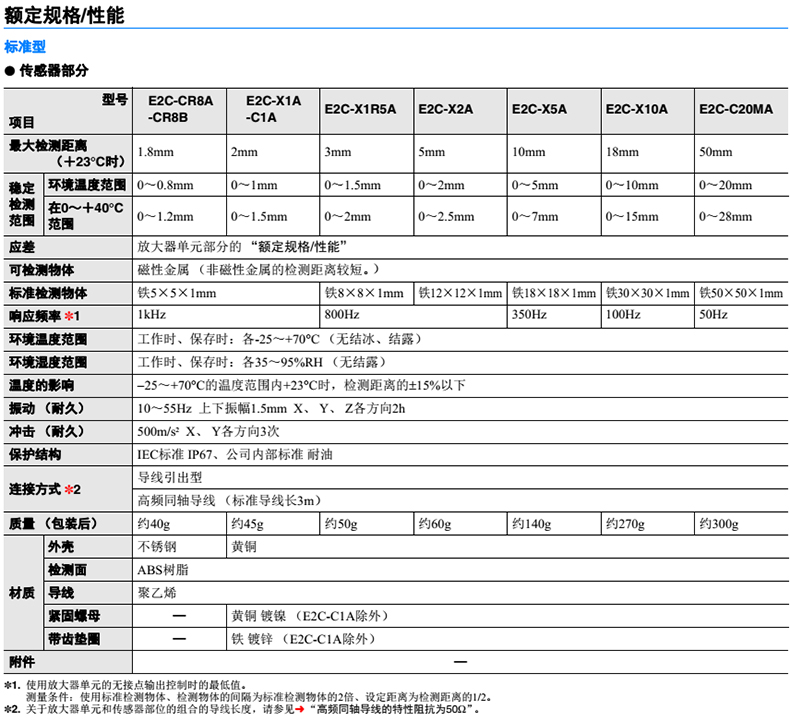The image size is (790, 722).
Task: Click the red asterisk beside 响应频率
Action: (x=68, y=315)
